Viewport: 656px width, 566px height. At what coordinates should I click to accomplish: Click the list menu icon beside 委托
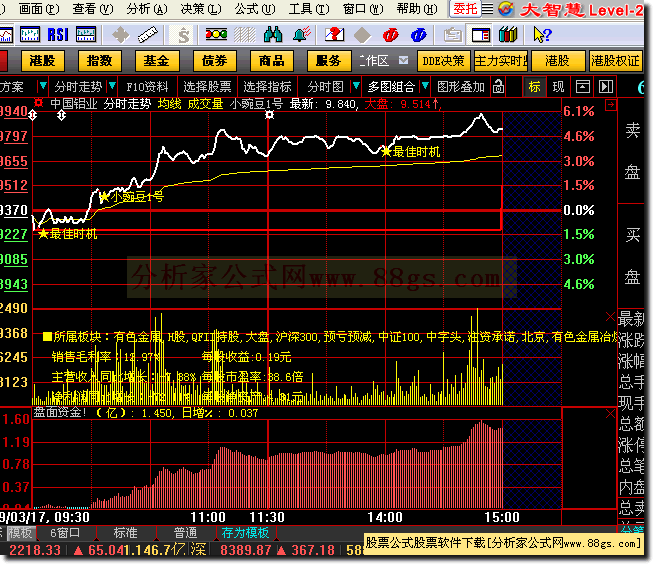point(487,9)
